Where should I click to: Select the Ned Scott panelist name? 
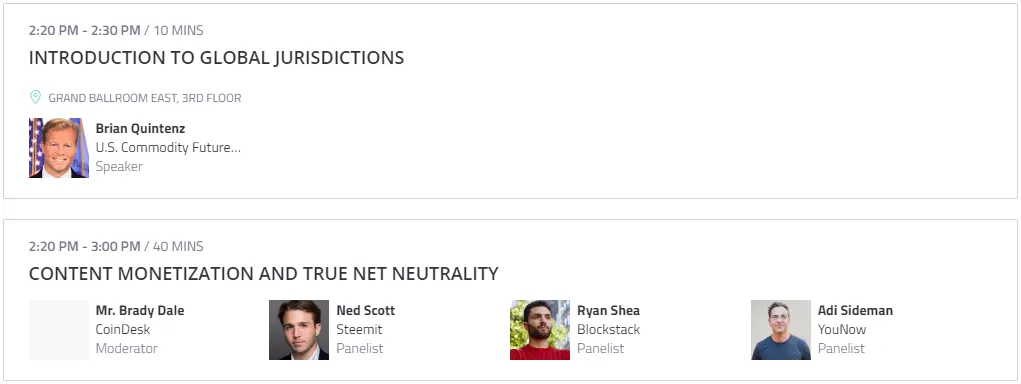(365, 310)
